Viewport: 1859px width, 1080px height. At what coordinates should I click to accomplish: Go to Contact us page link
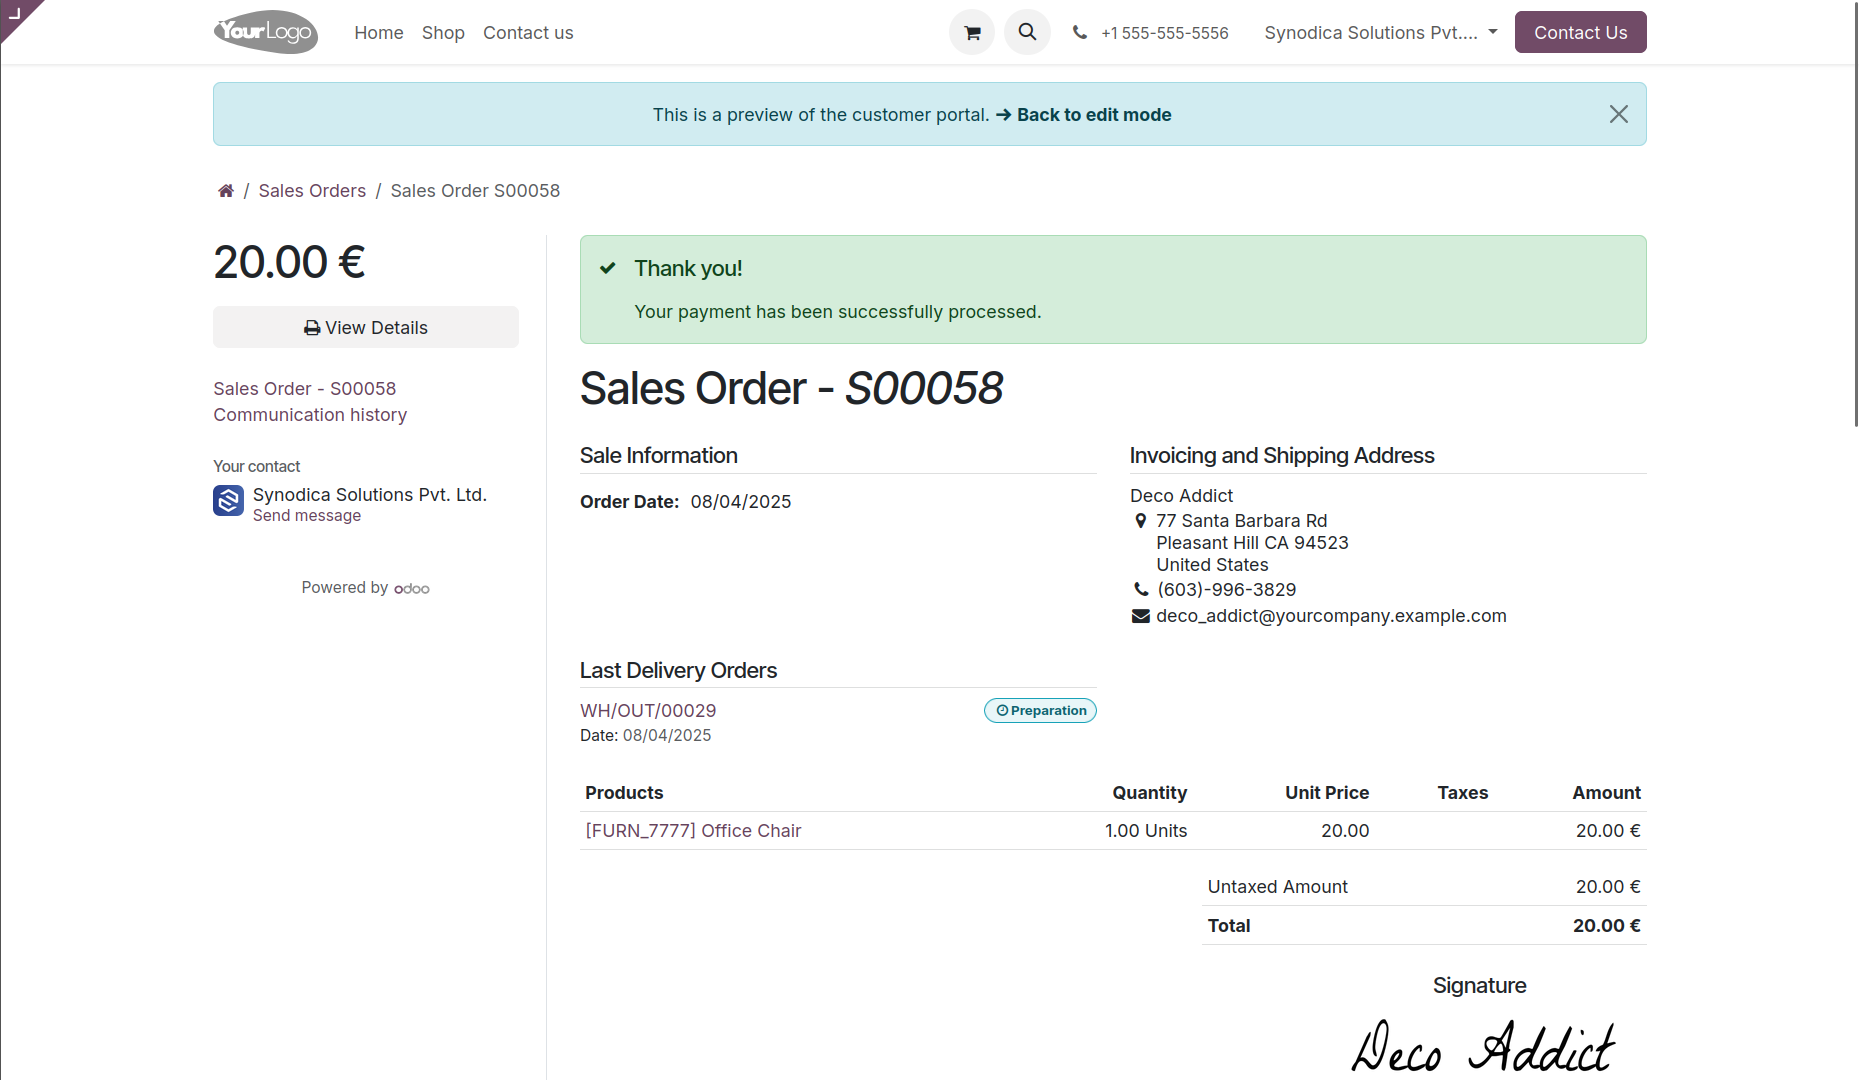[x=528, y=33]
